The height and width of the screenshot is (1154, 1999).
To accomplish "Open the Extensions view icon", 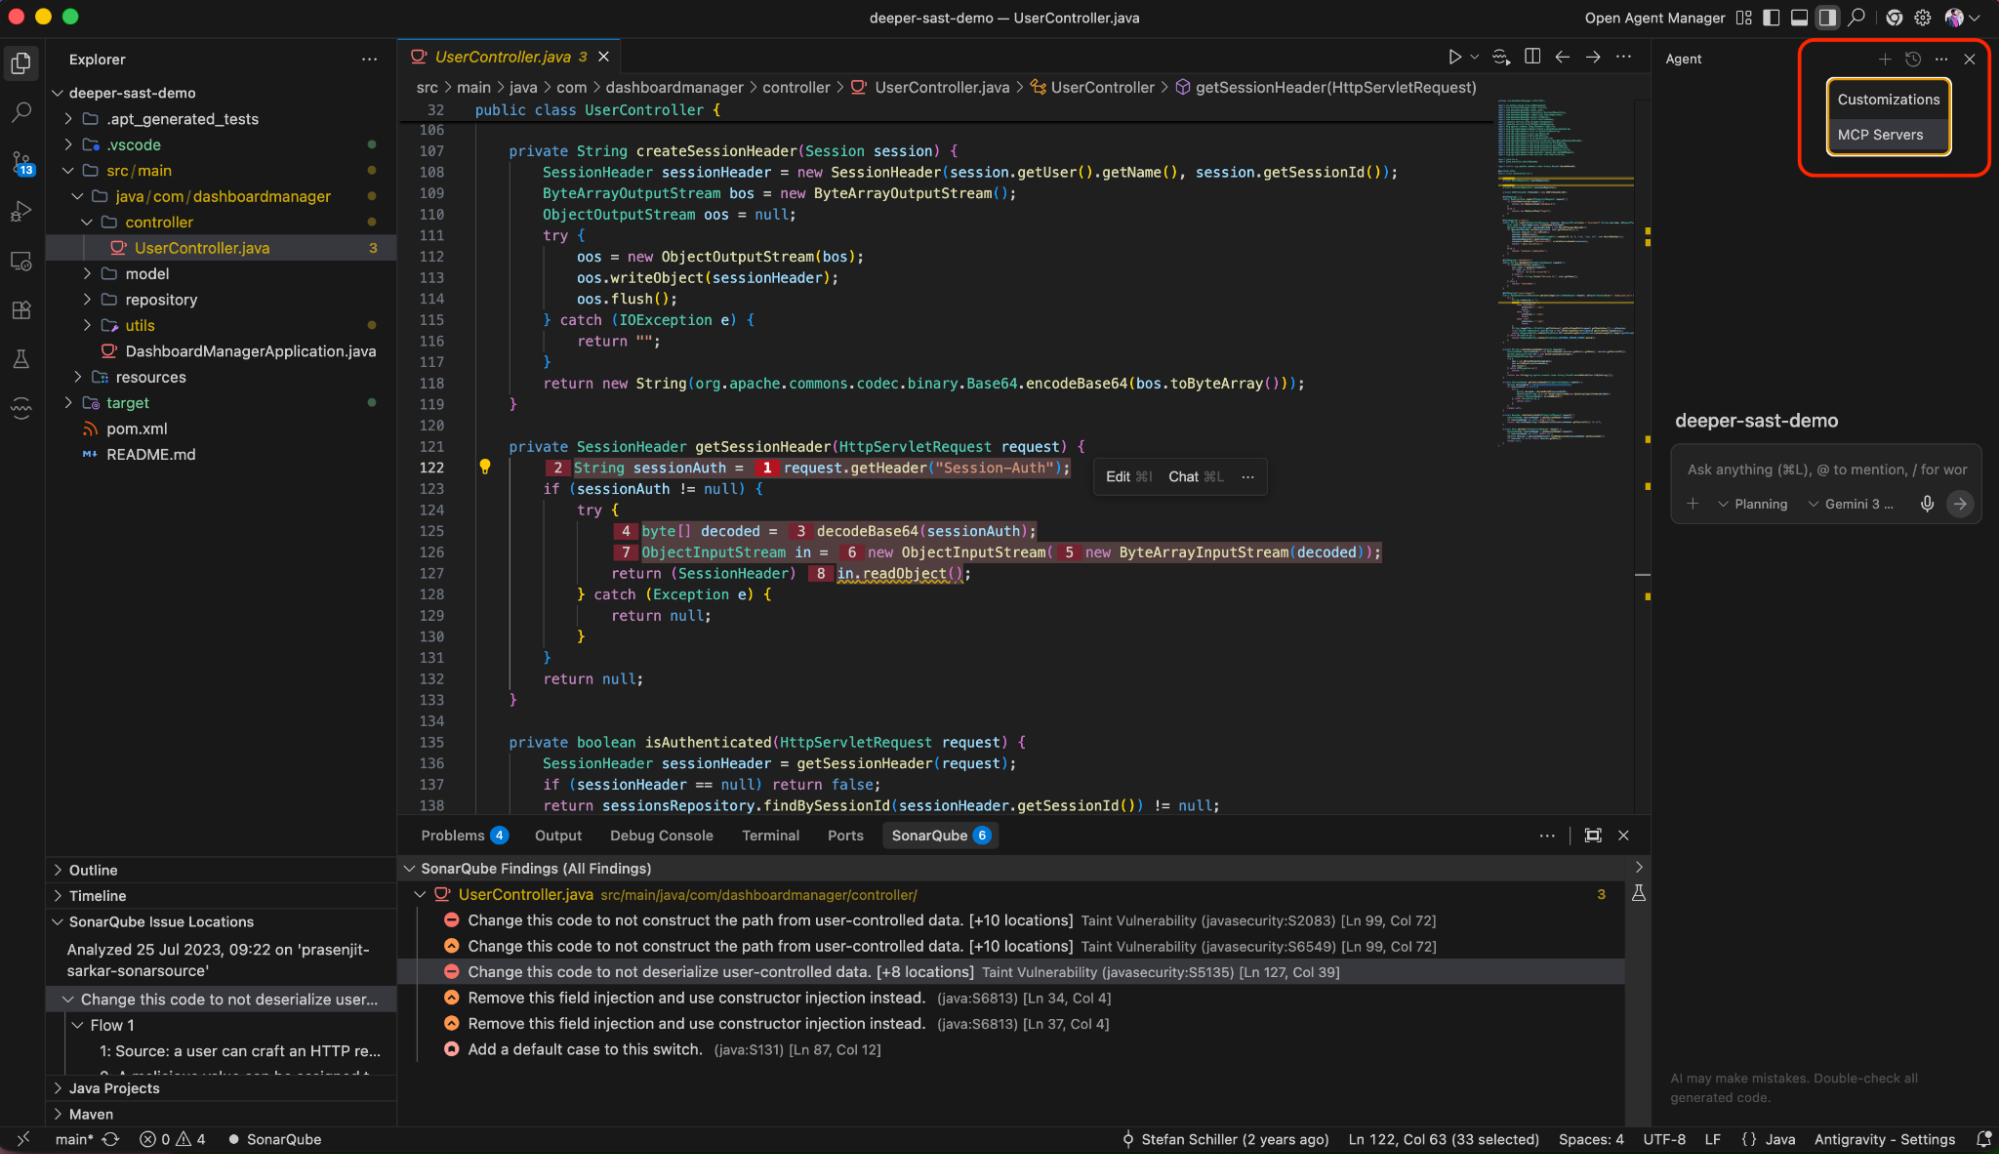I will click(x=21, y=310).
